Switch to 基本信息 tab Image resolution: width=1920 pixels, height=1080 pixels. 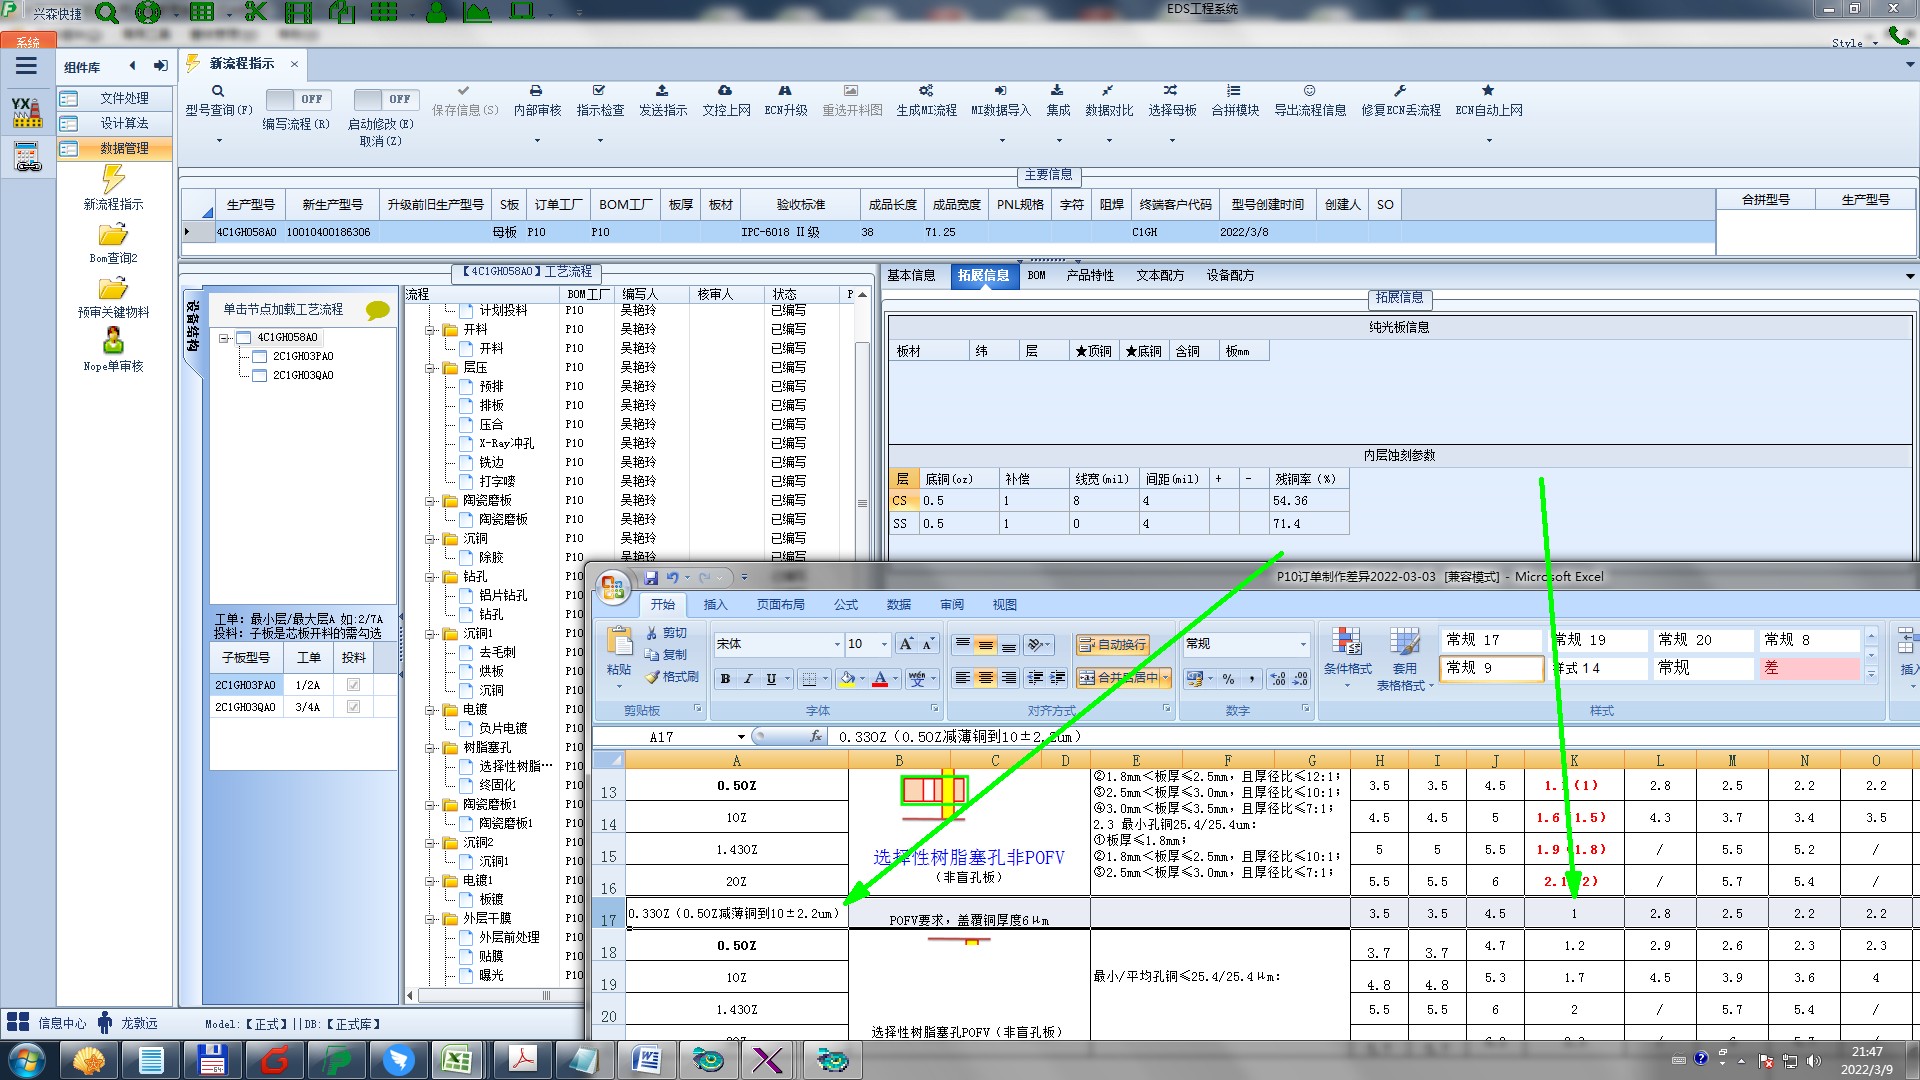click(911, 276)
